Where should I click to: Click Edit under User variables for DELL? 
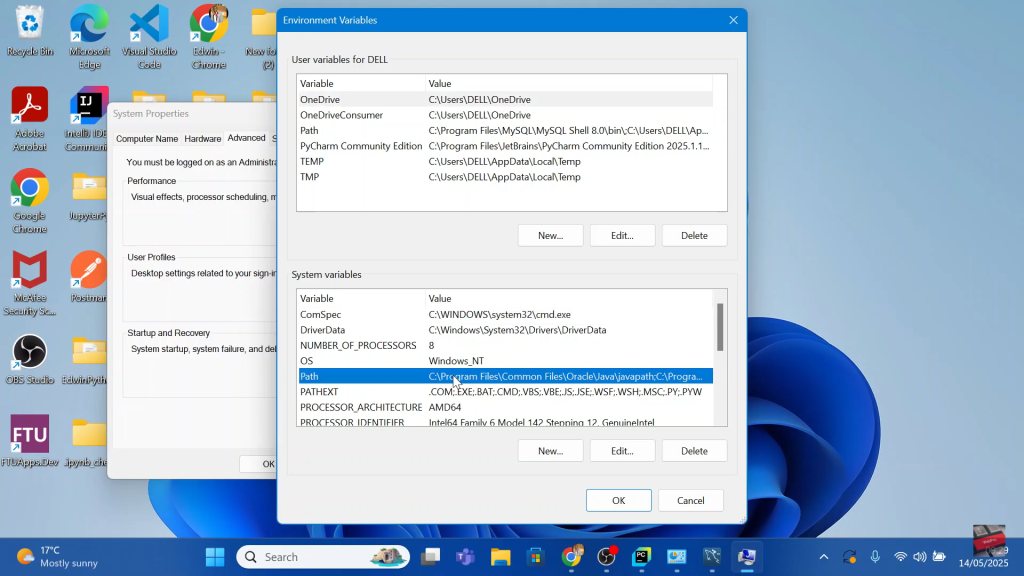click(622, 236)
